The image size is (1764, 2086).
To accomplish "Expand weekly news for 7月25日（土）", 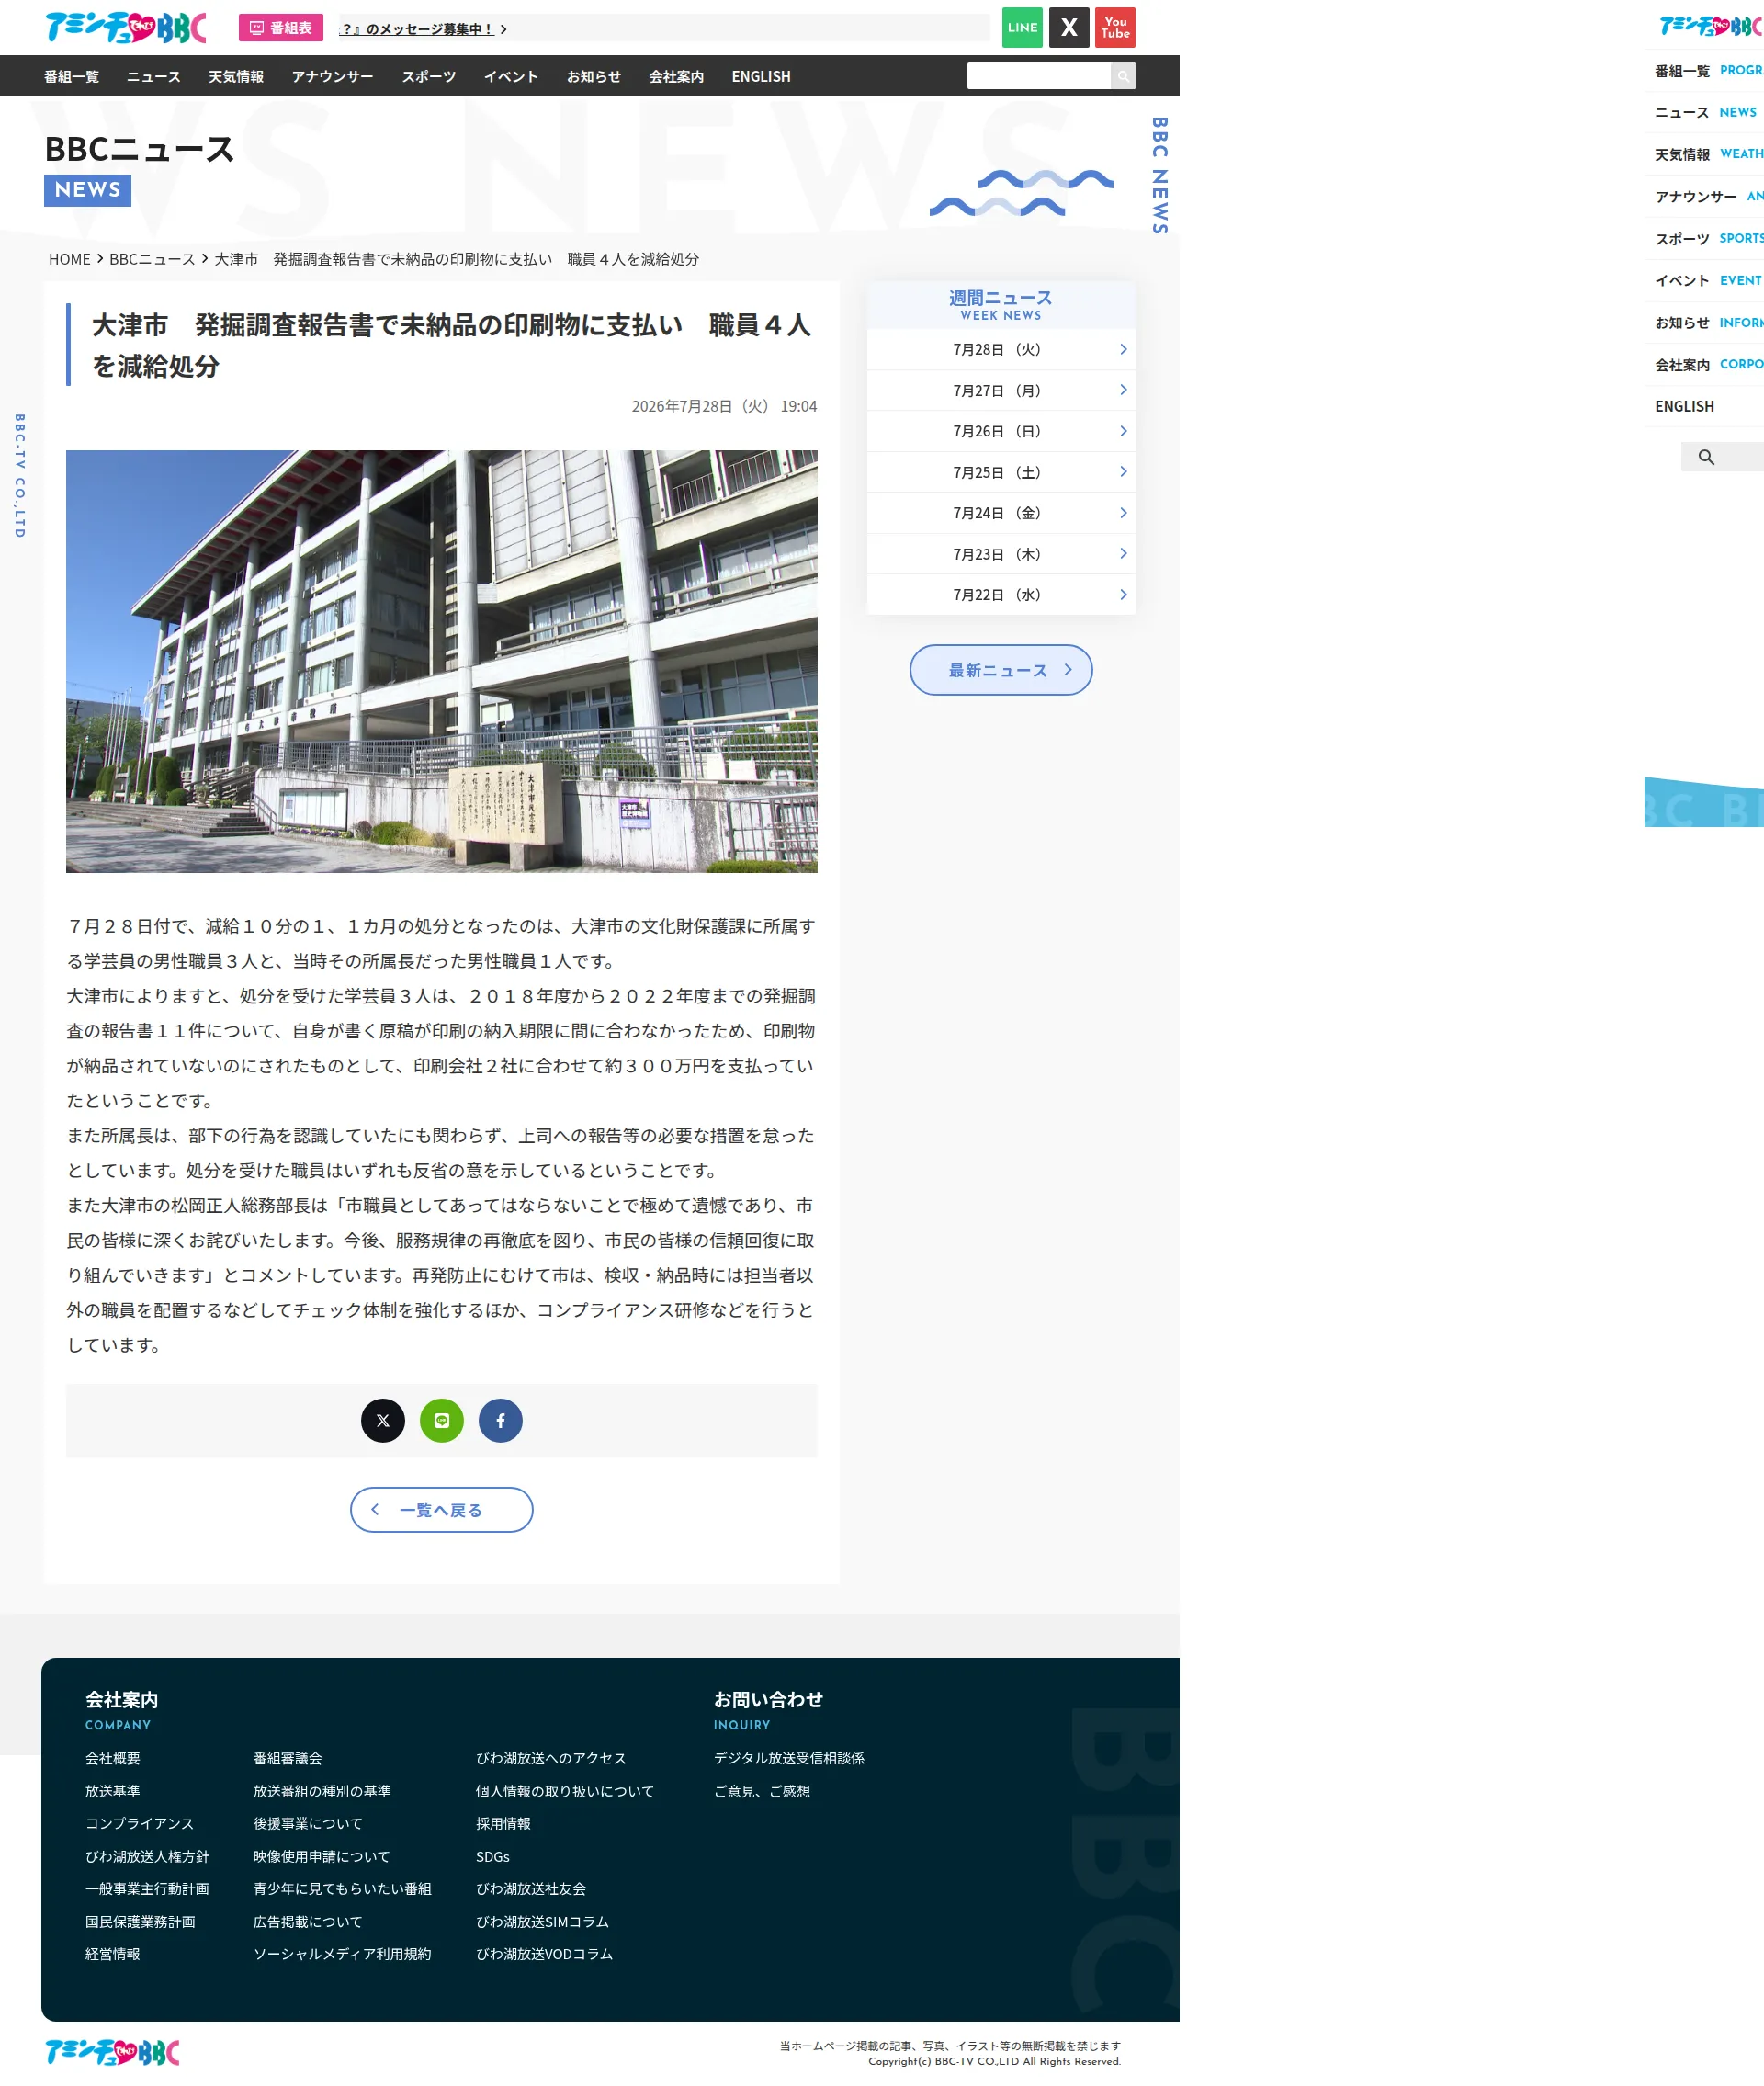I will pyautogui.click(x=1000, y=472).
